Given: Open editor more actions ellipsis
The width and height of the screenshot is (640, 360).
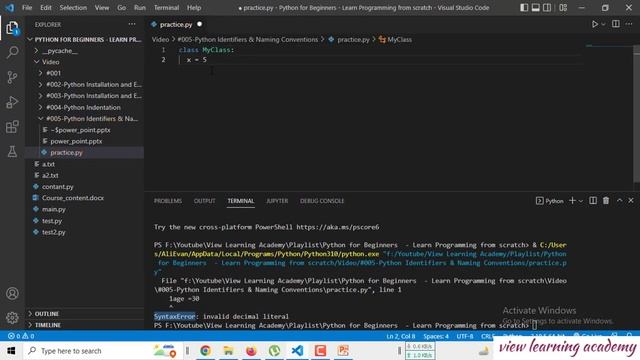Looking at the screenshot, I should pos(629,24).
